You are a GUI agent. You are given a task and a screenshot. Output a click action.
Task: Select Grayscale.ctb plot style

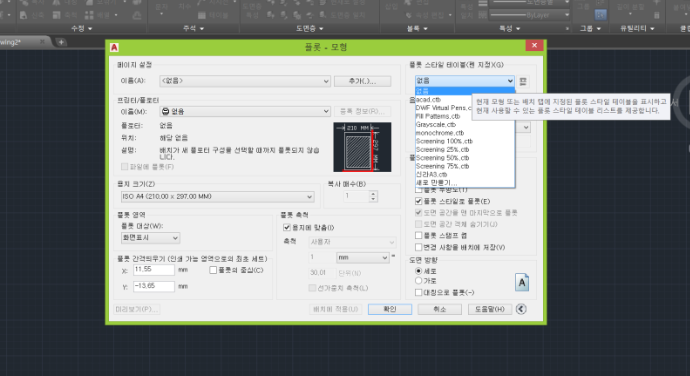point(465,125)
